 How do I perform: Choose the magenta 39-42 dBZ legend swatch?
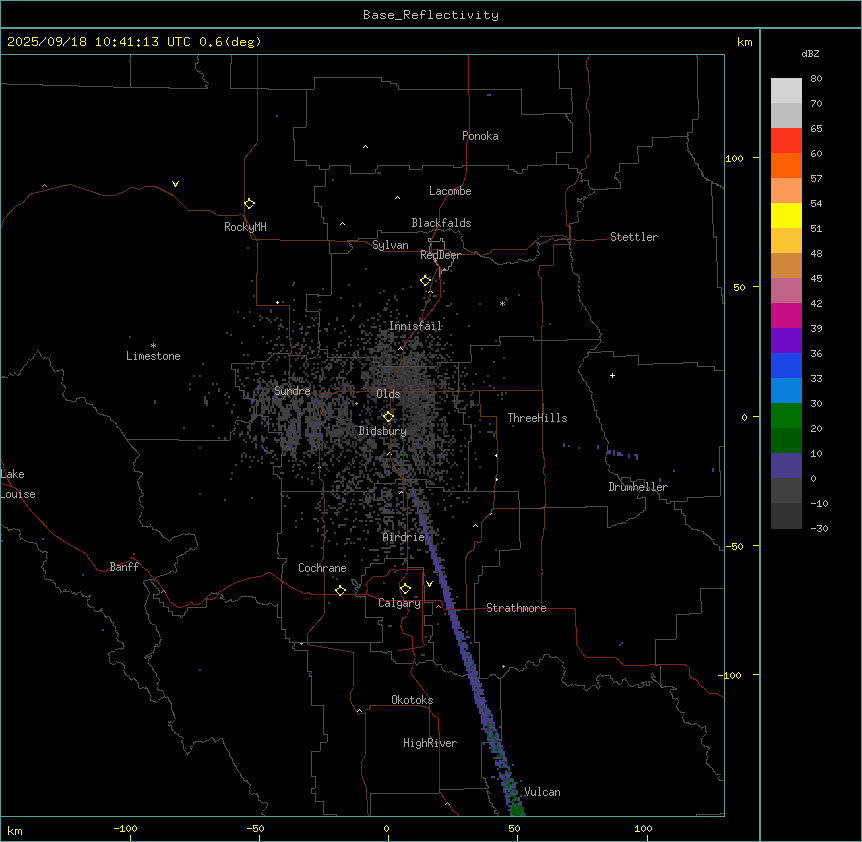[x=786, y=316]
